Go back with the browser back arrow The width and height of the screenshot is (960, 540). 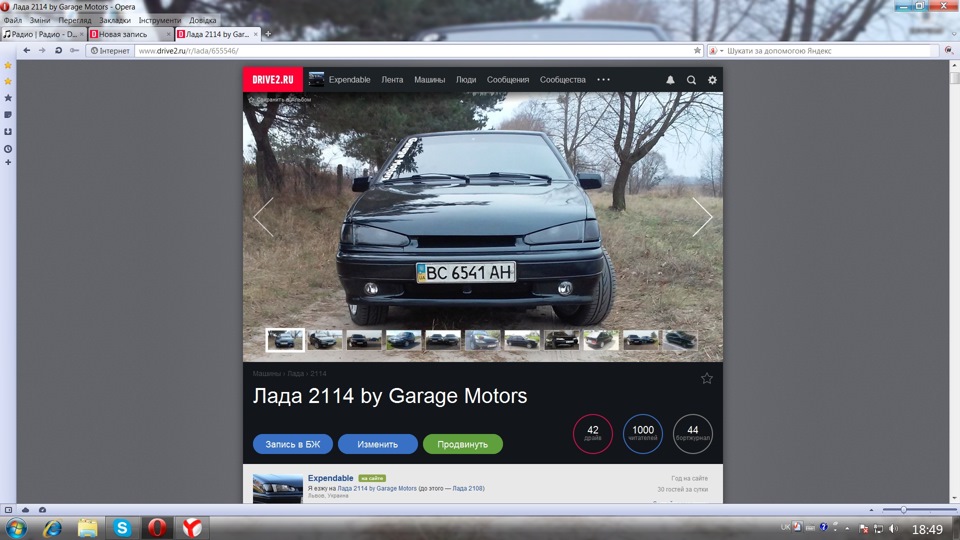point(26,50)
